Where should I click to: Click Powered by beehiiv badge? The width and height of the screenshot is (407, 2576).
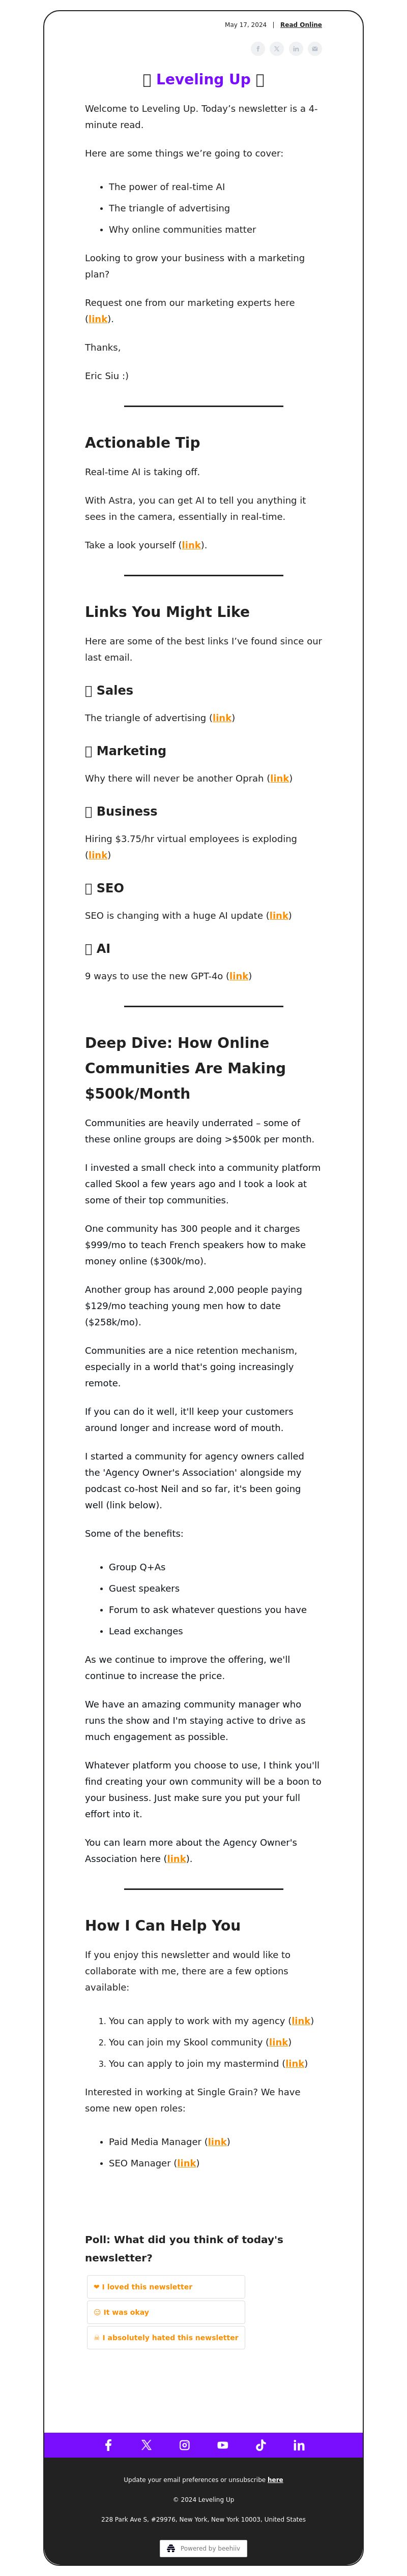[x=204, y=2548]
